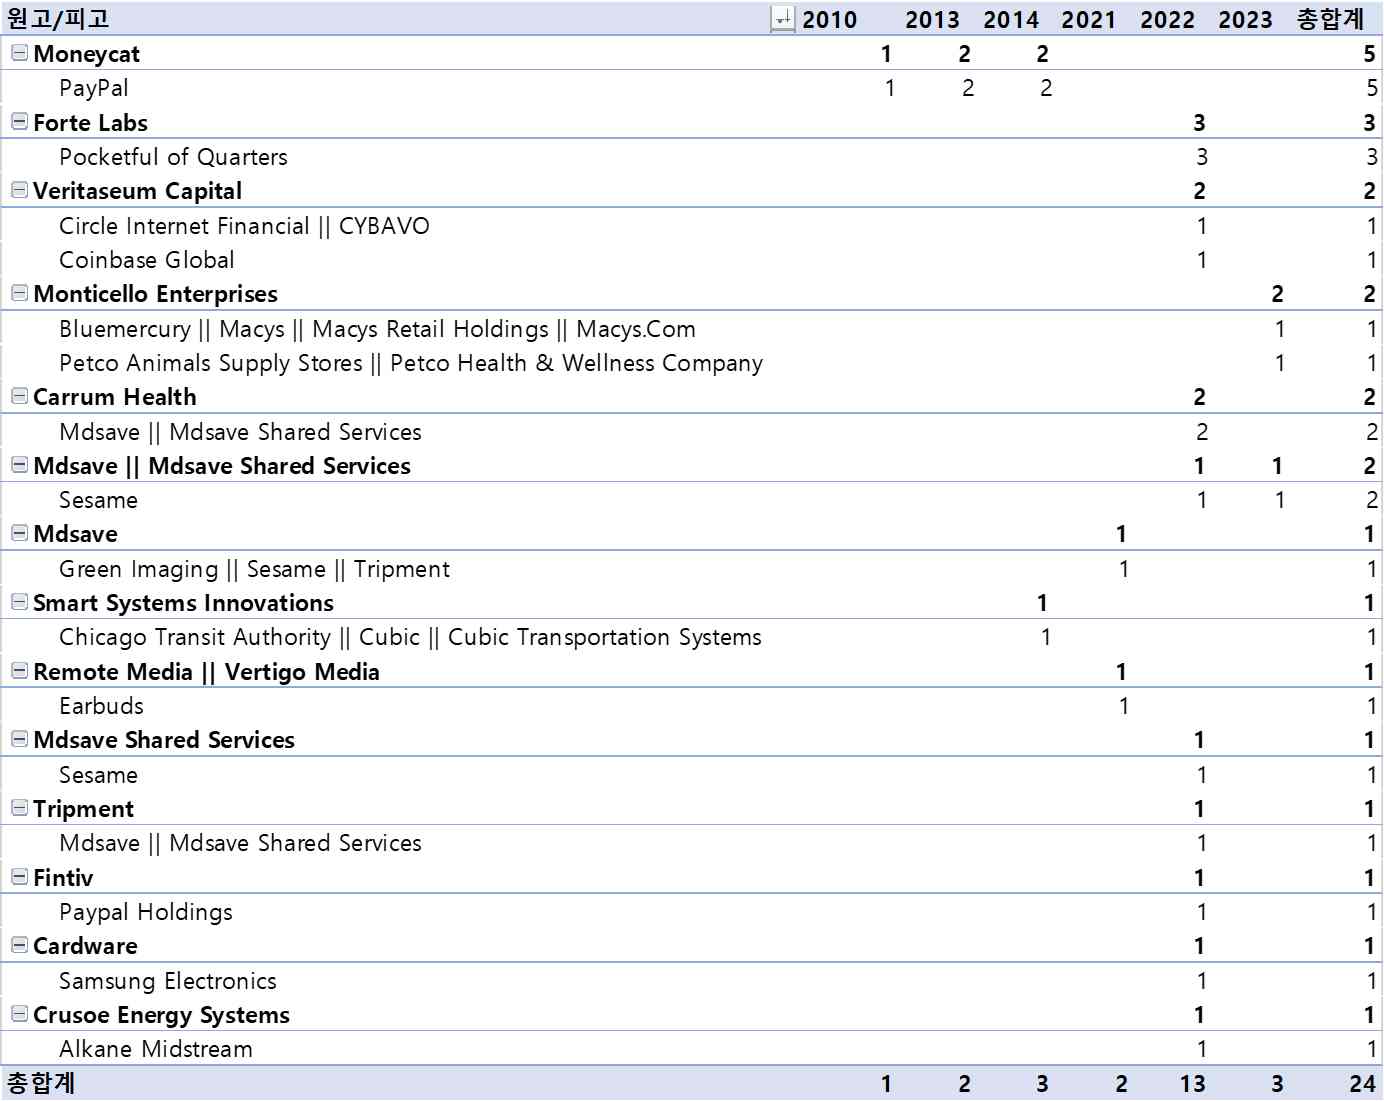Screen dimensions: 1384x1101
Task: Click Moneycat's total value 5 in bold
Action: point(1370,54)
